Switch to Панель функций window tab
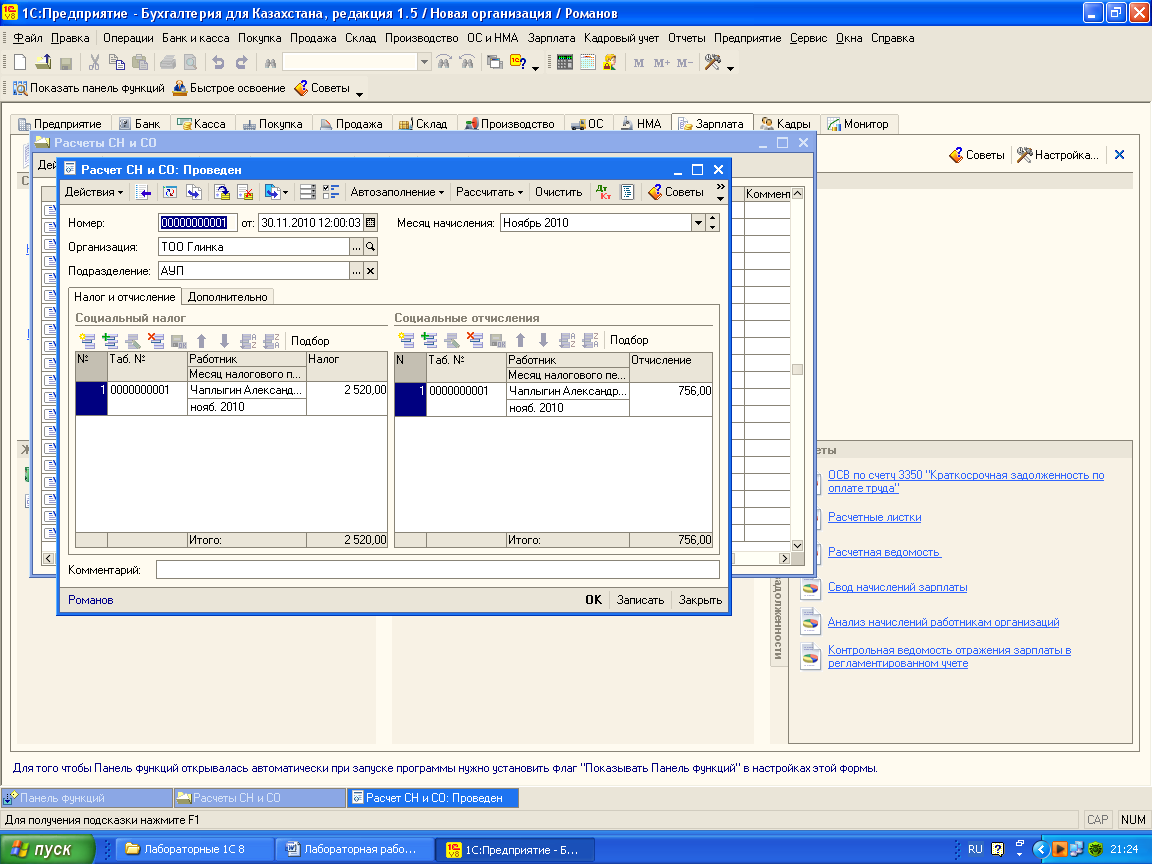The width and height of the screenshot is (1152, 864). [87, 798]
